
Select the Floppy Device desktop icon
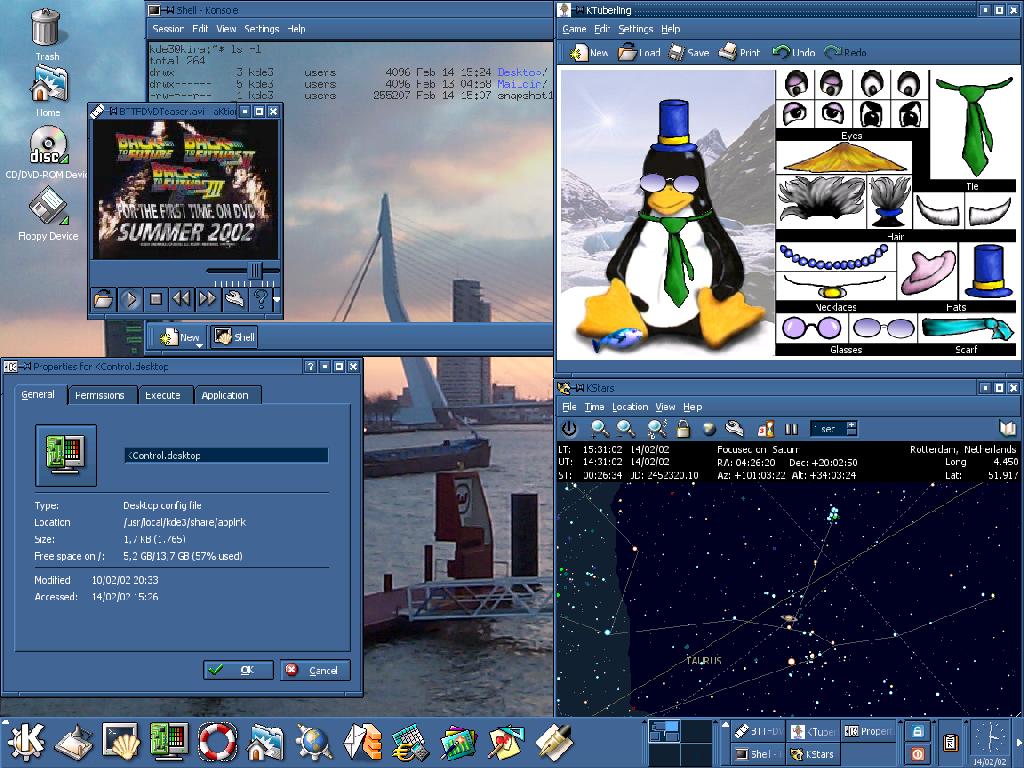(x=48, y=213)
